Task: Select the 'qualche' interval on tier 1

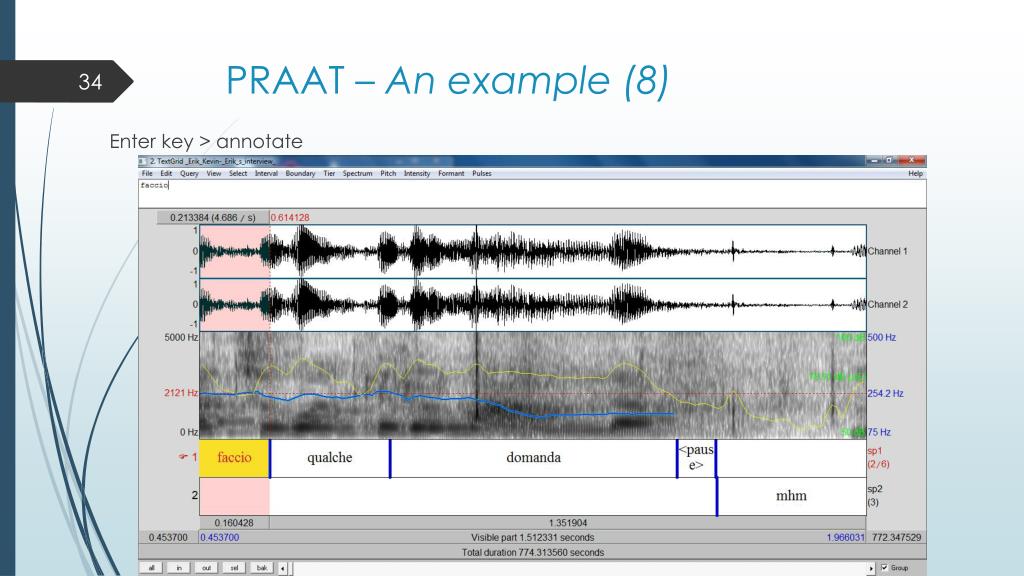Action: point(330,458)
